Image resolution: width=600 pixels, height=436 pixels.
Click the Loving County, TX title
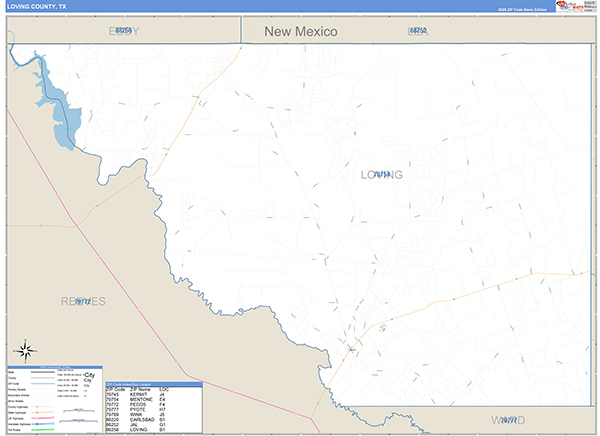[36, 7]
